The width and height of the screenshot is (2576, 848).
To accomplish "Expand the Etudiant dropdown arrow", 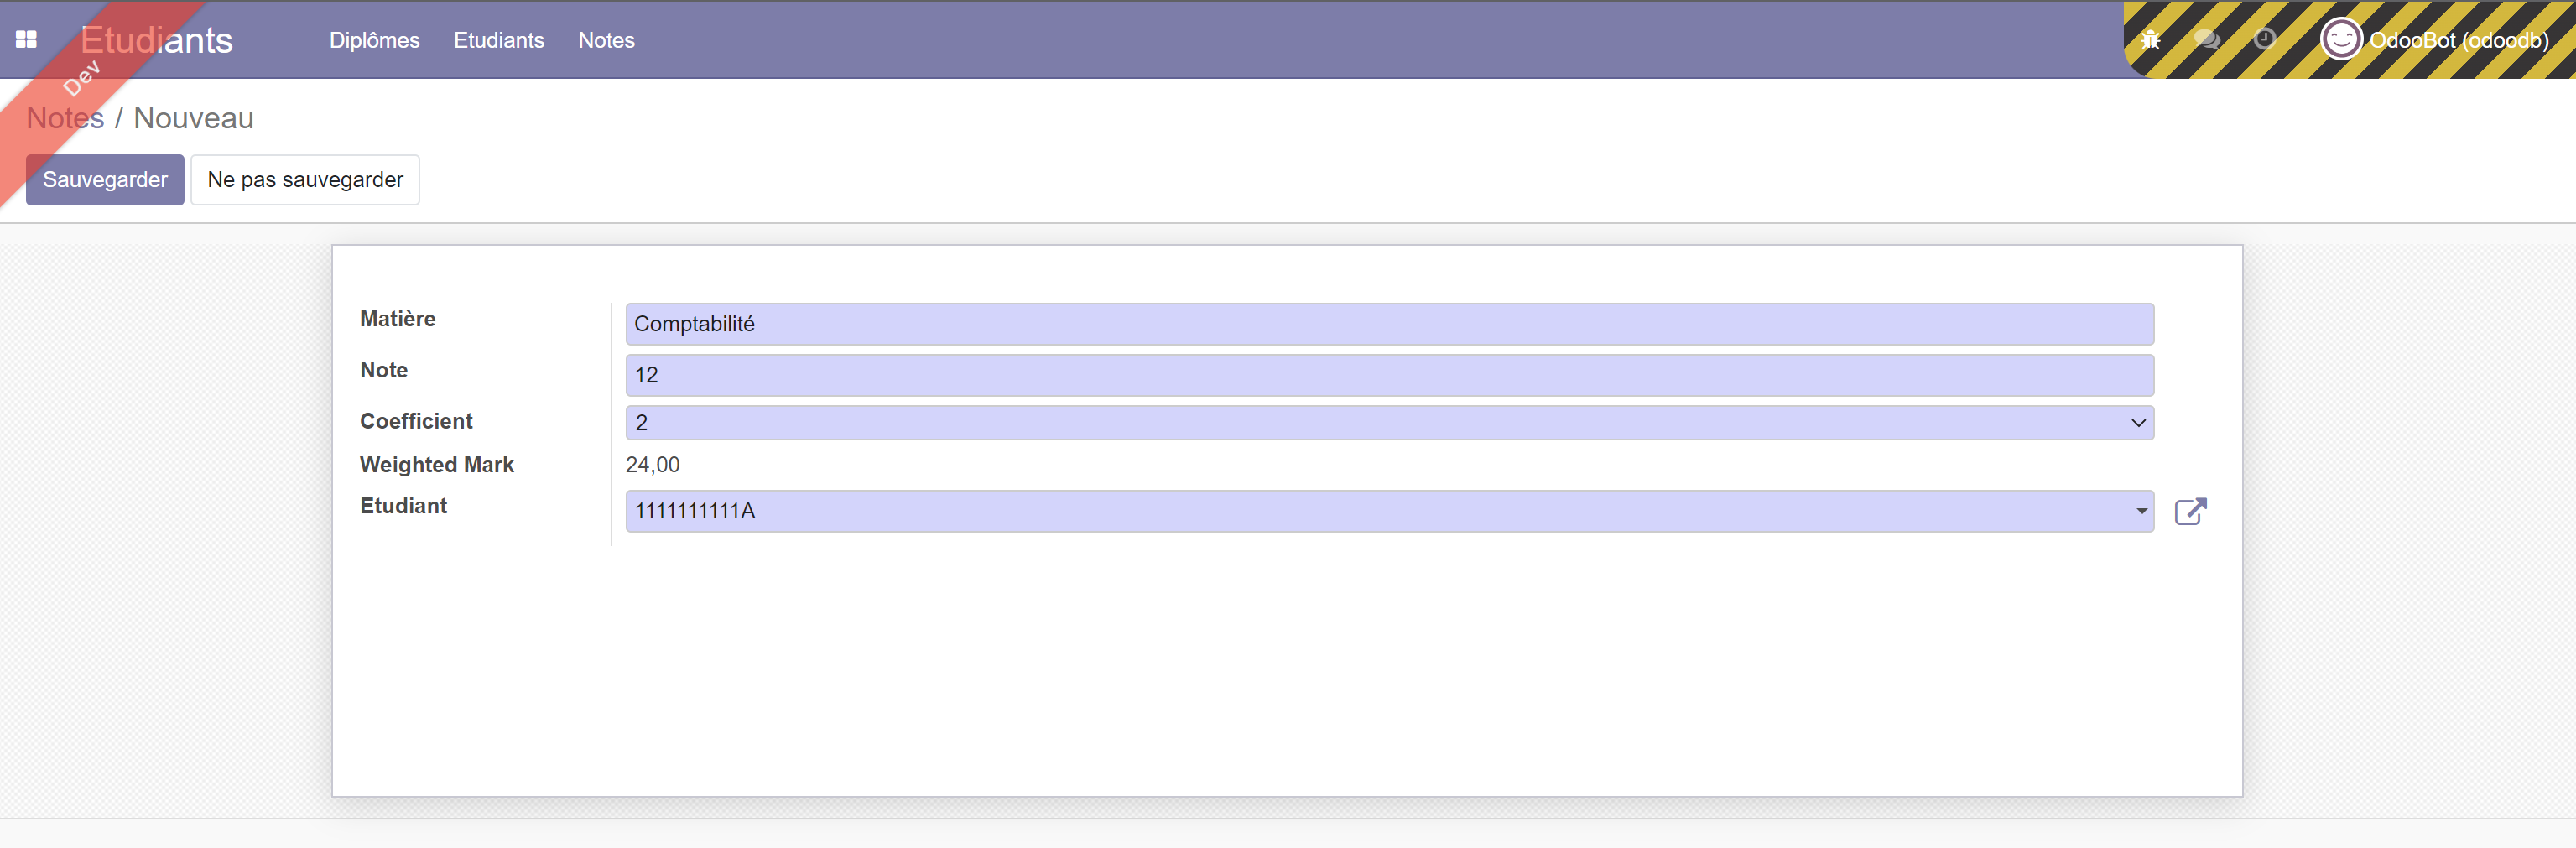I will coord(2141,511).
